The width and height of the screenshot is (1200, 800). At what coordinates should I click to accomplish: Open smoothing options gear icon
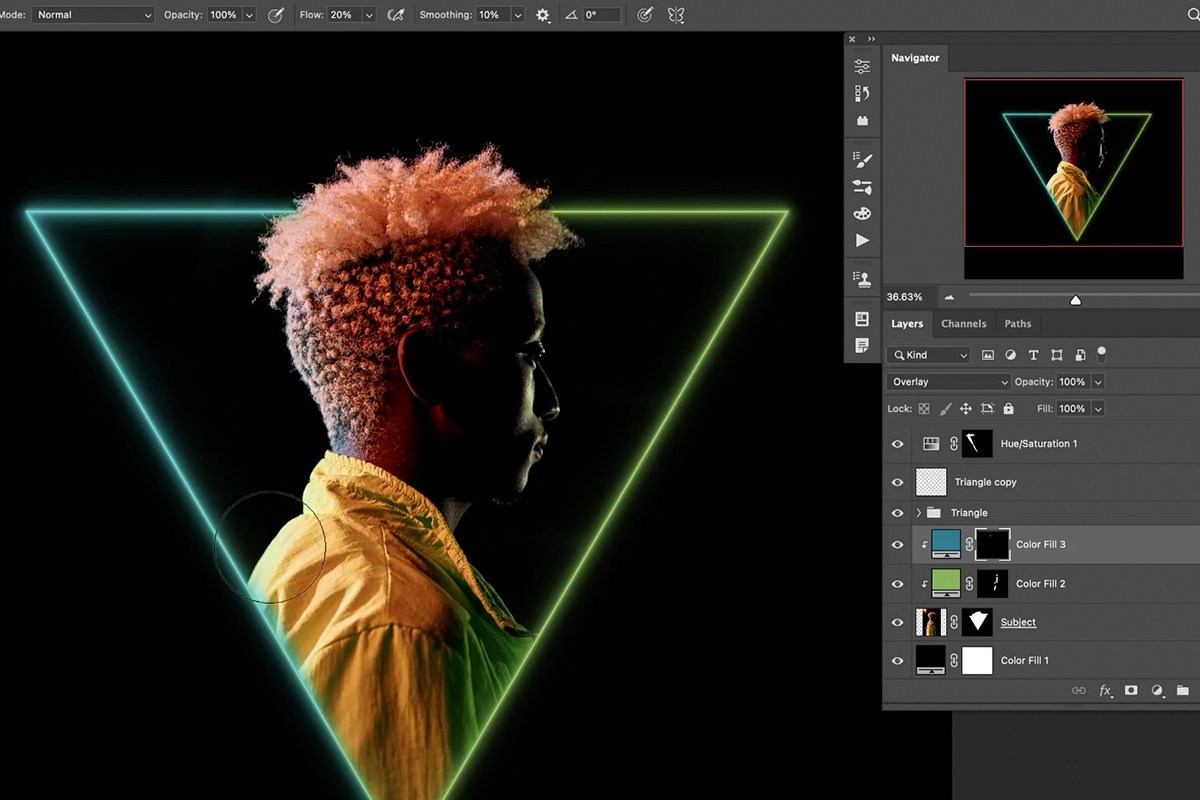[x=543, y=15]
